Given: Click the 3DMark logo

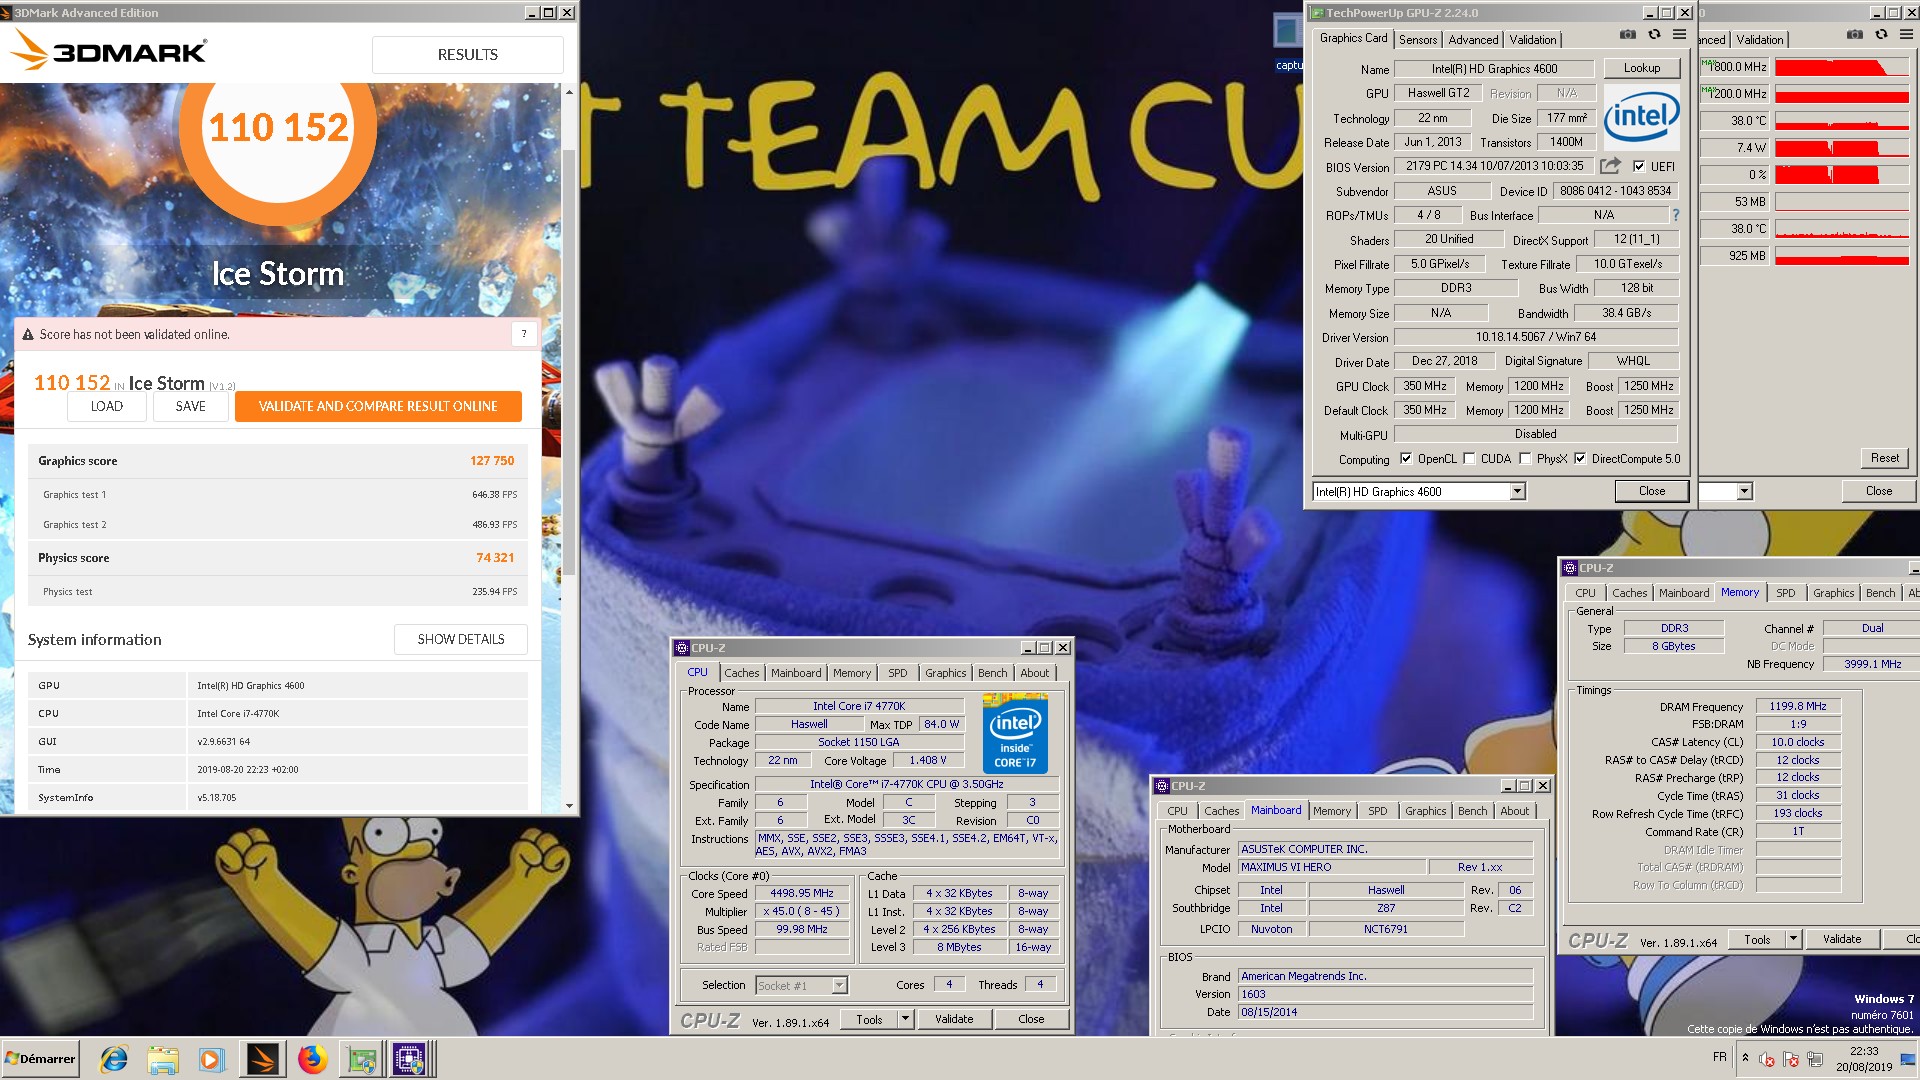Looking at the screenshot, I should tap(108, 51).
